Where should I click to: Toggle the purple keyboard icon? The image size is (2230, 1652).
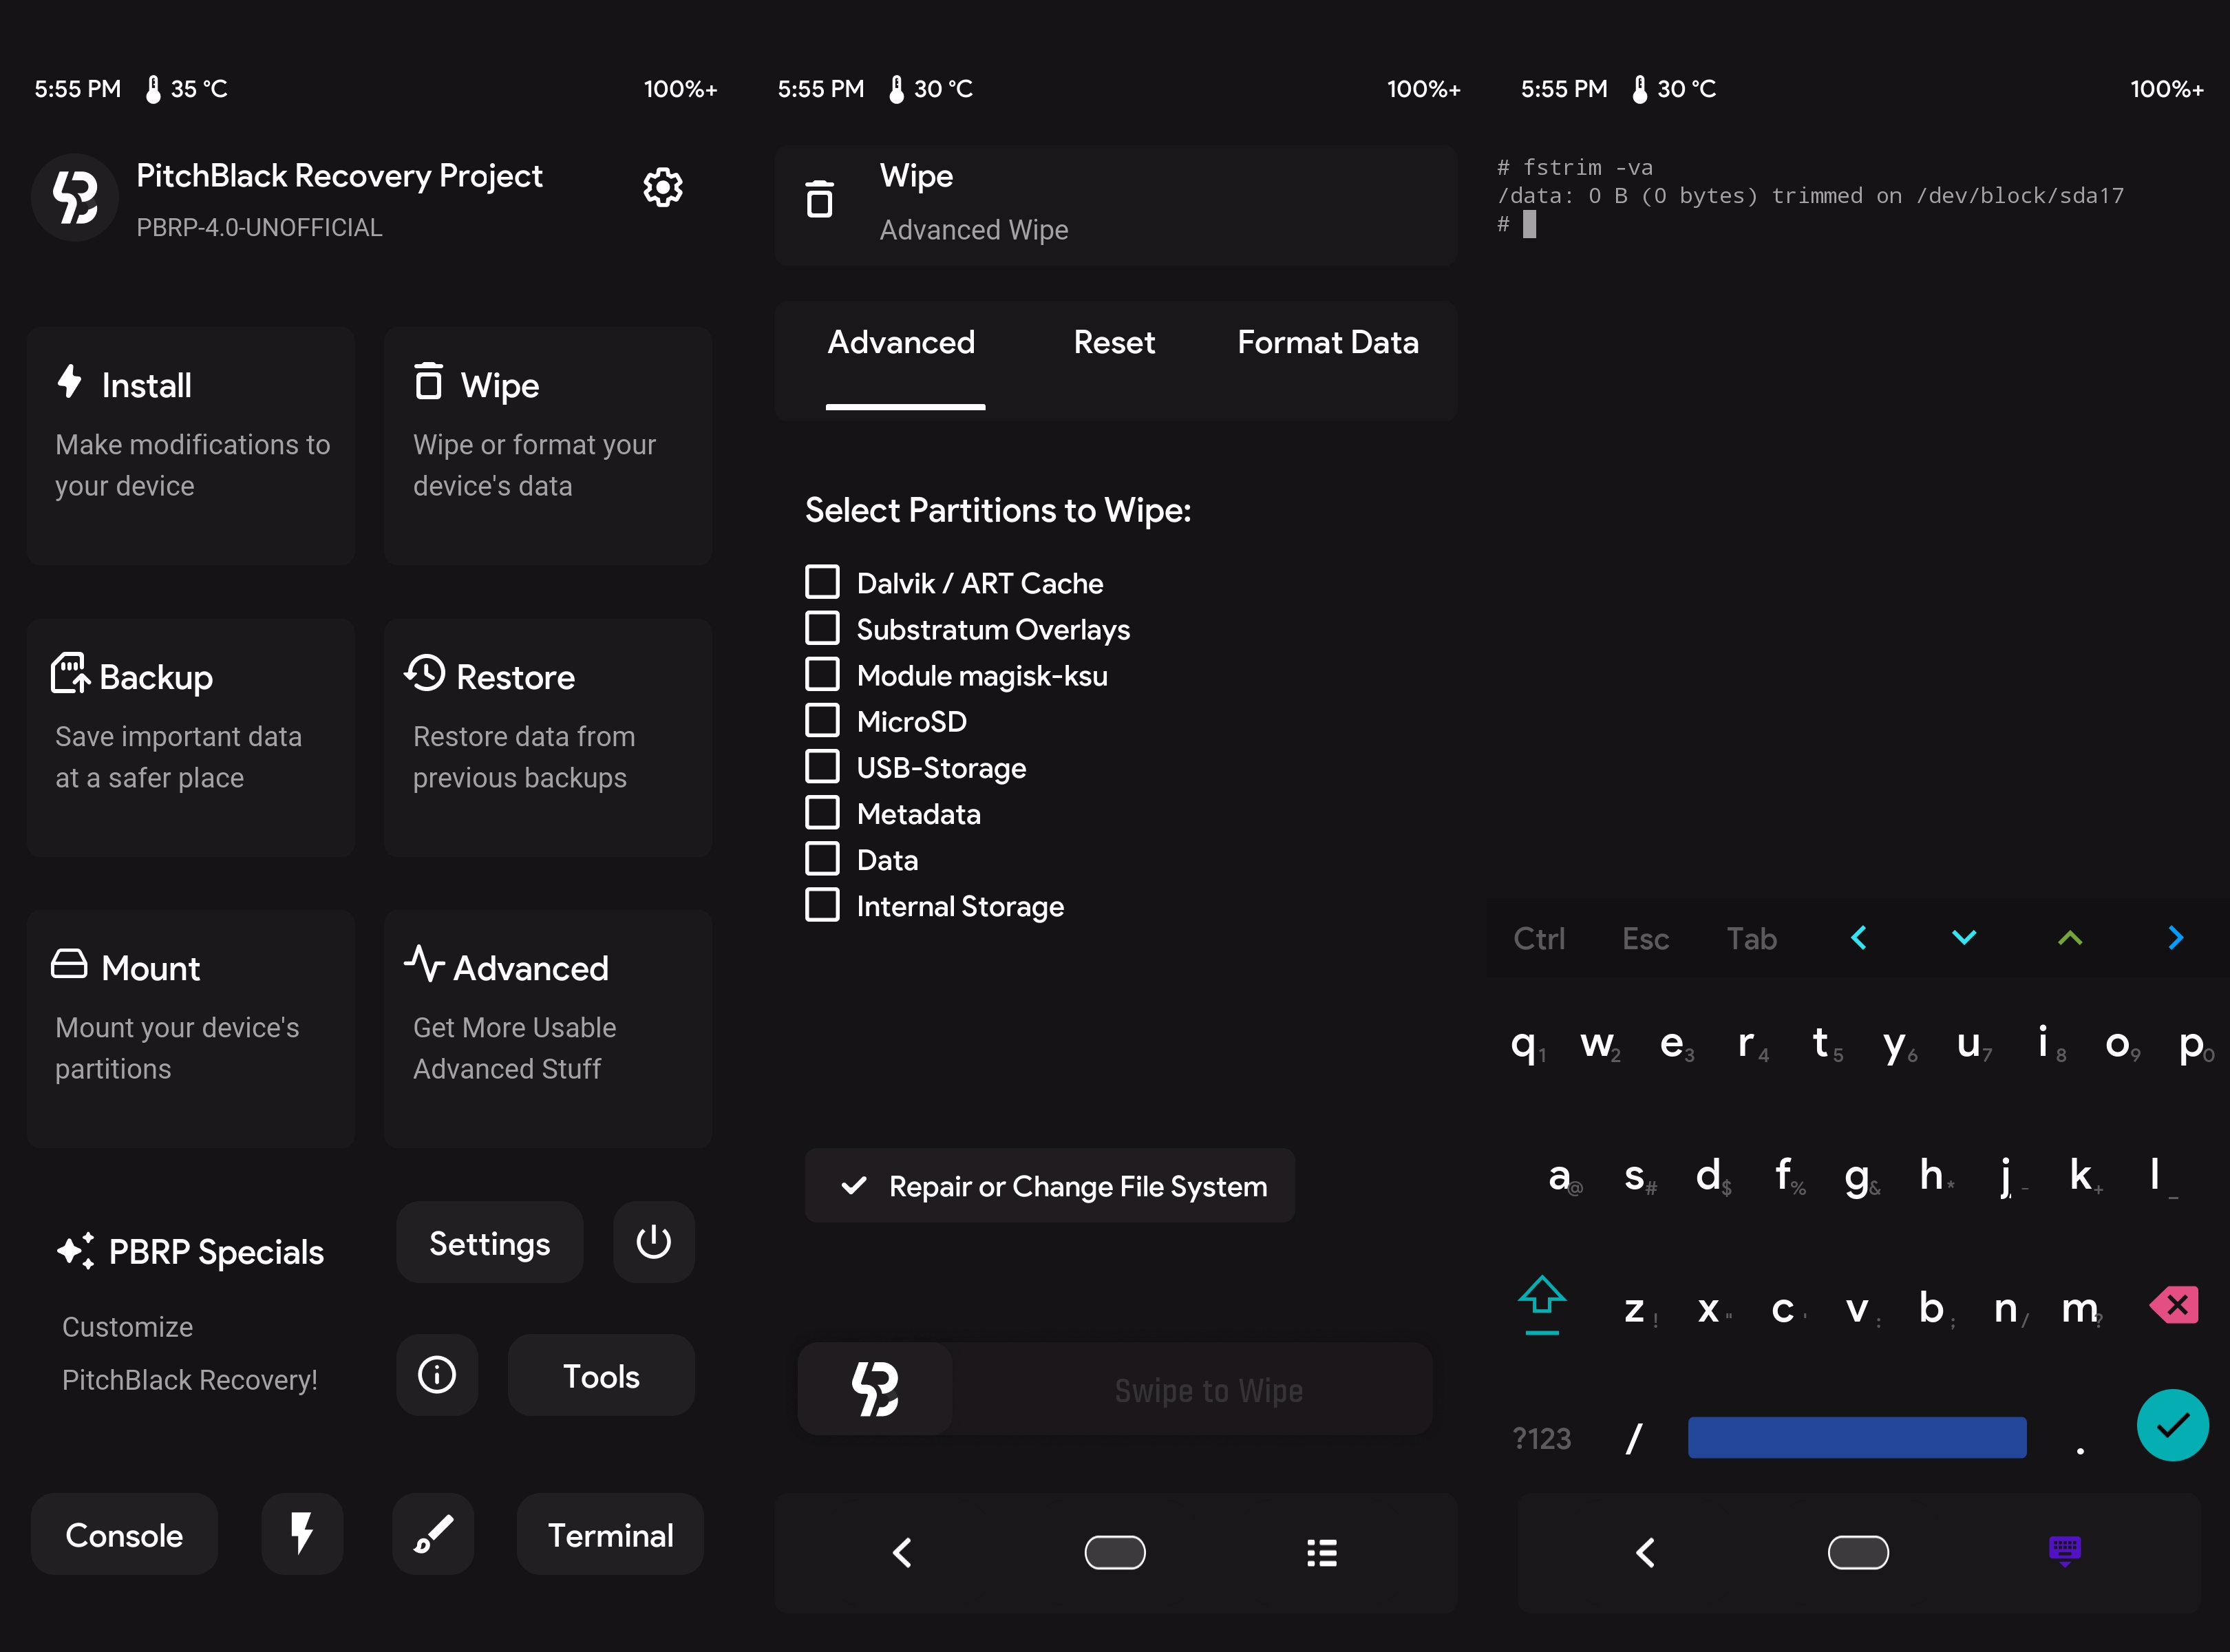pyautogui.click(x=2065, y=1551)
